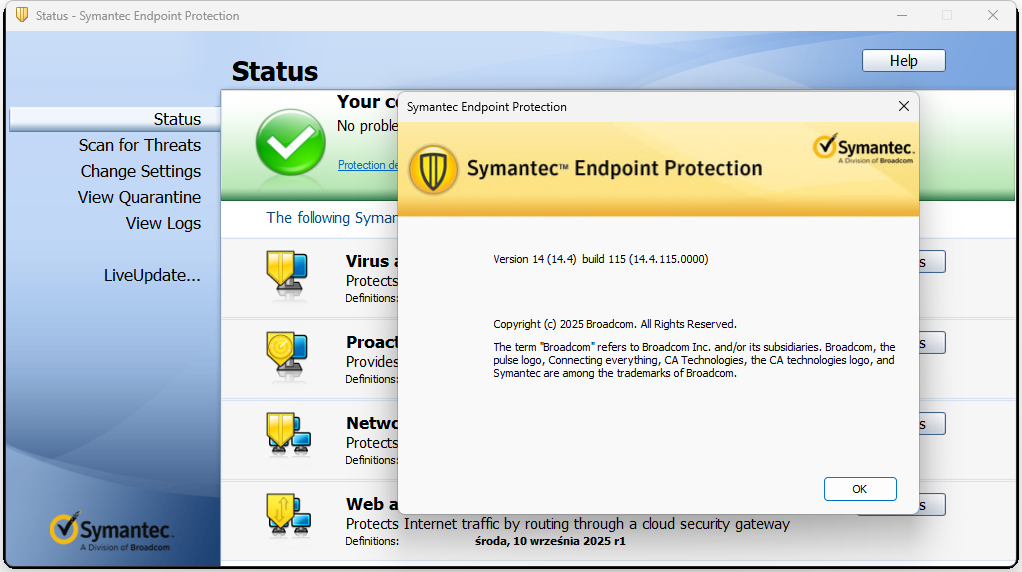Launch LiveUpdate from the sidebar
1022x572 pixels.
(x=152, y=276)
